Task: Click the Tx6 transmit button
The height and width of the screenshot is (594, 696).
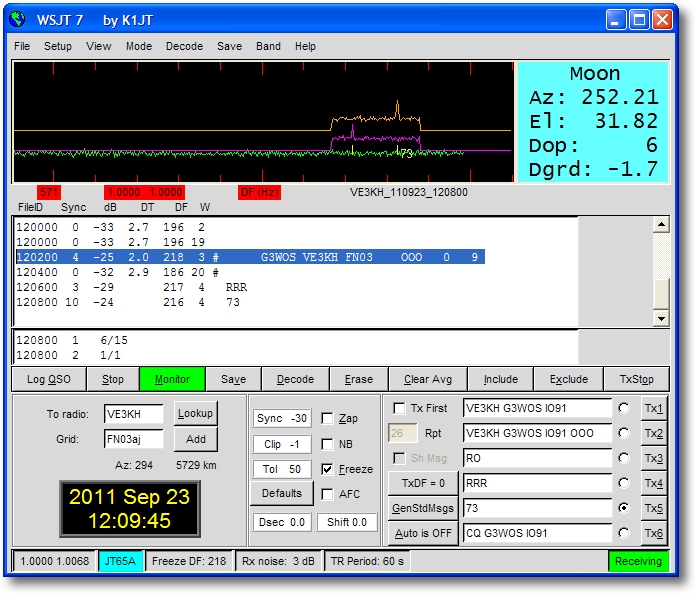Action: click(x=654, y=533)
